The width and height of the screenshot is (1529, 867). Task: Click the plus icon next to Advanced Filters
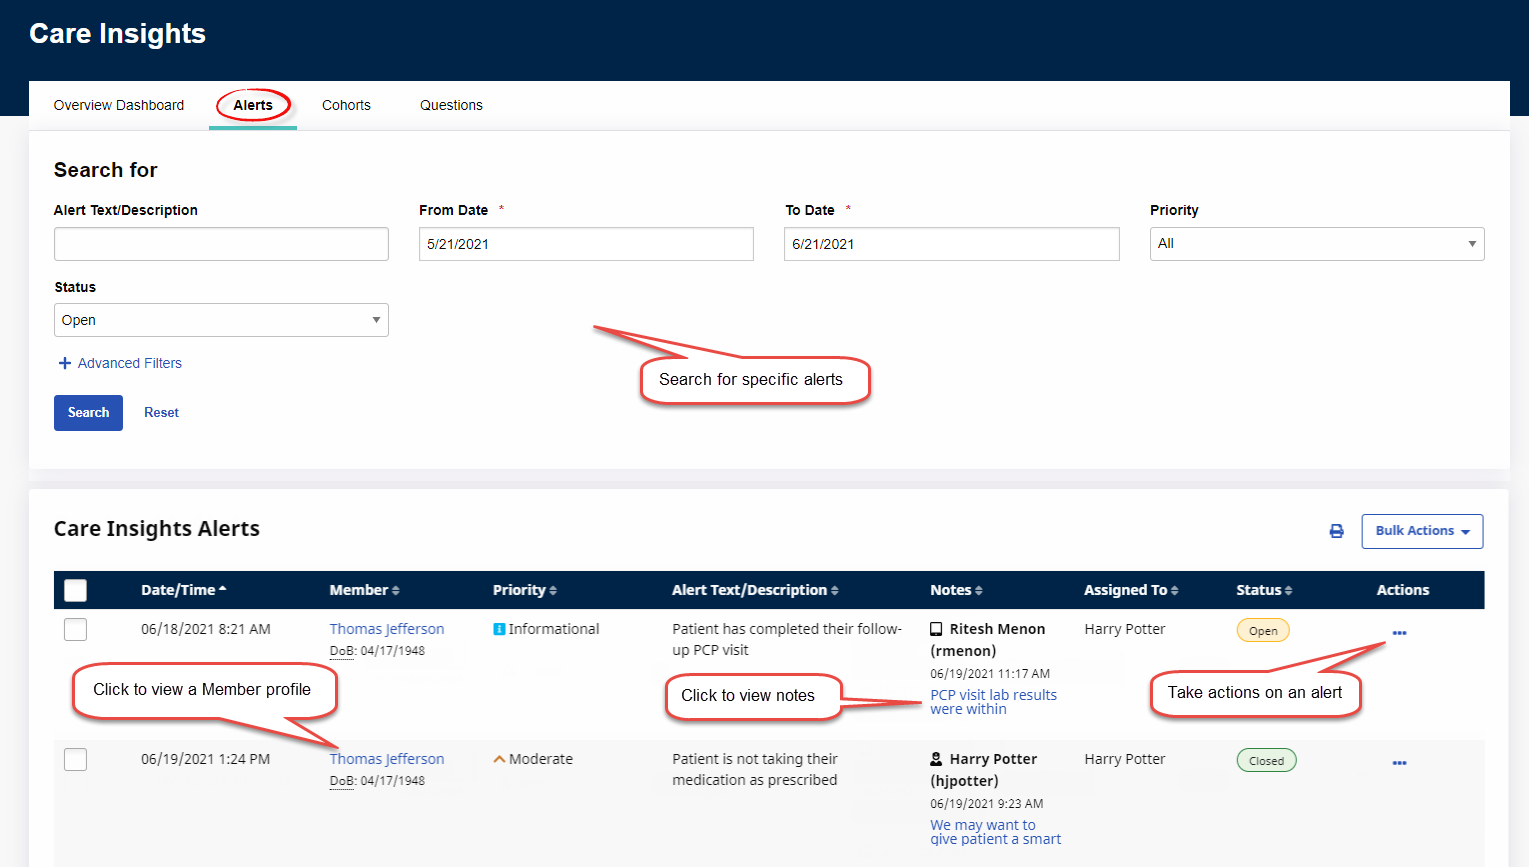(x=64, y=363)
